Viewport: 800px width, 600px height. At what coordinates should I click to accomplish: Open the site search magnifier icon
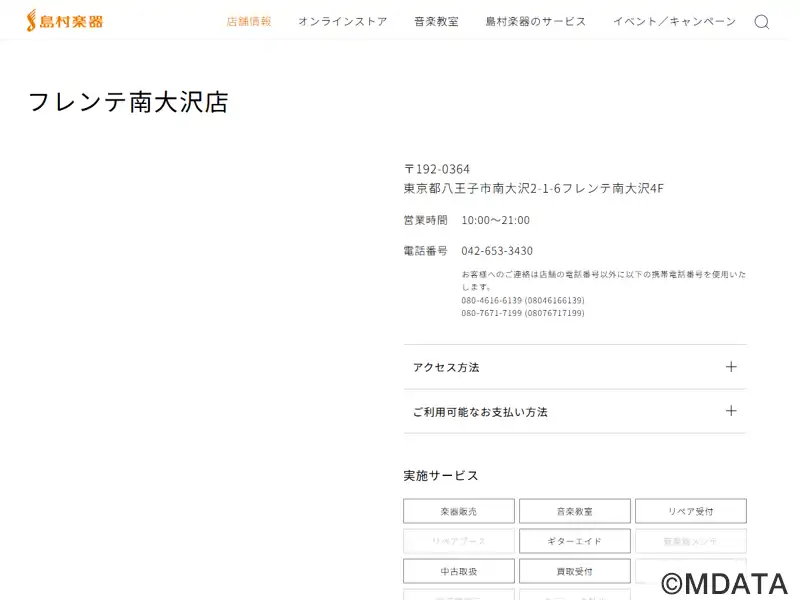[762, 22]
